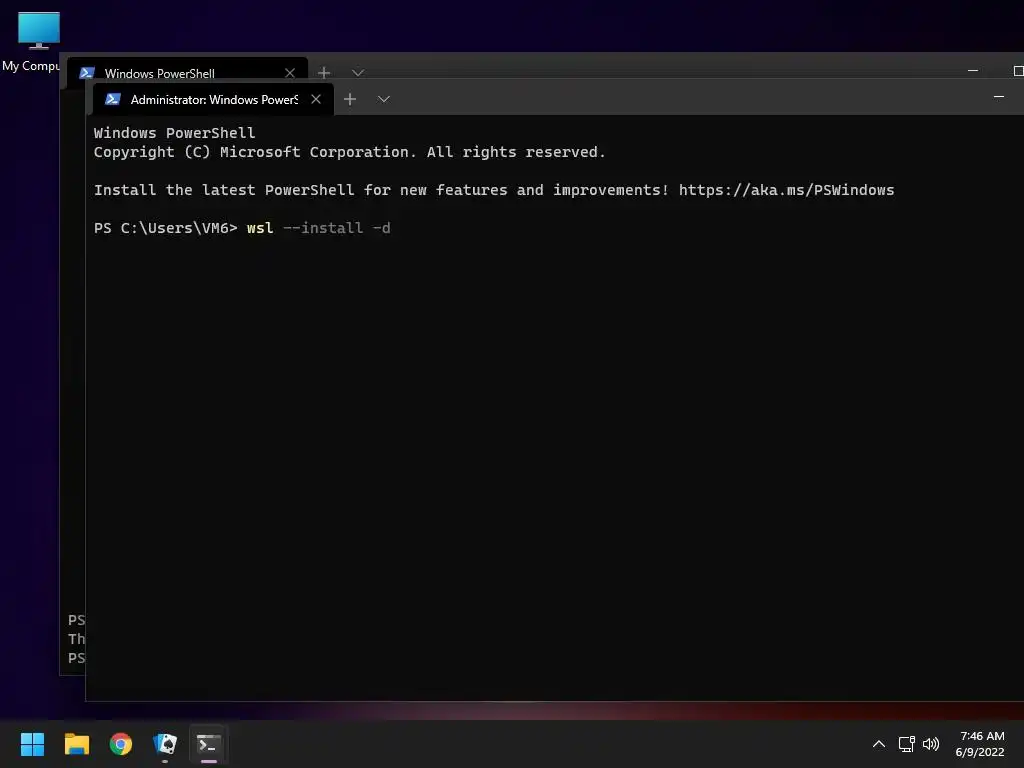The image size is (1024, 768).
Task: Click the 'Windows PowerShell' header line
Action: tap(174, 133)
